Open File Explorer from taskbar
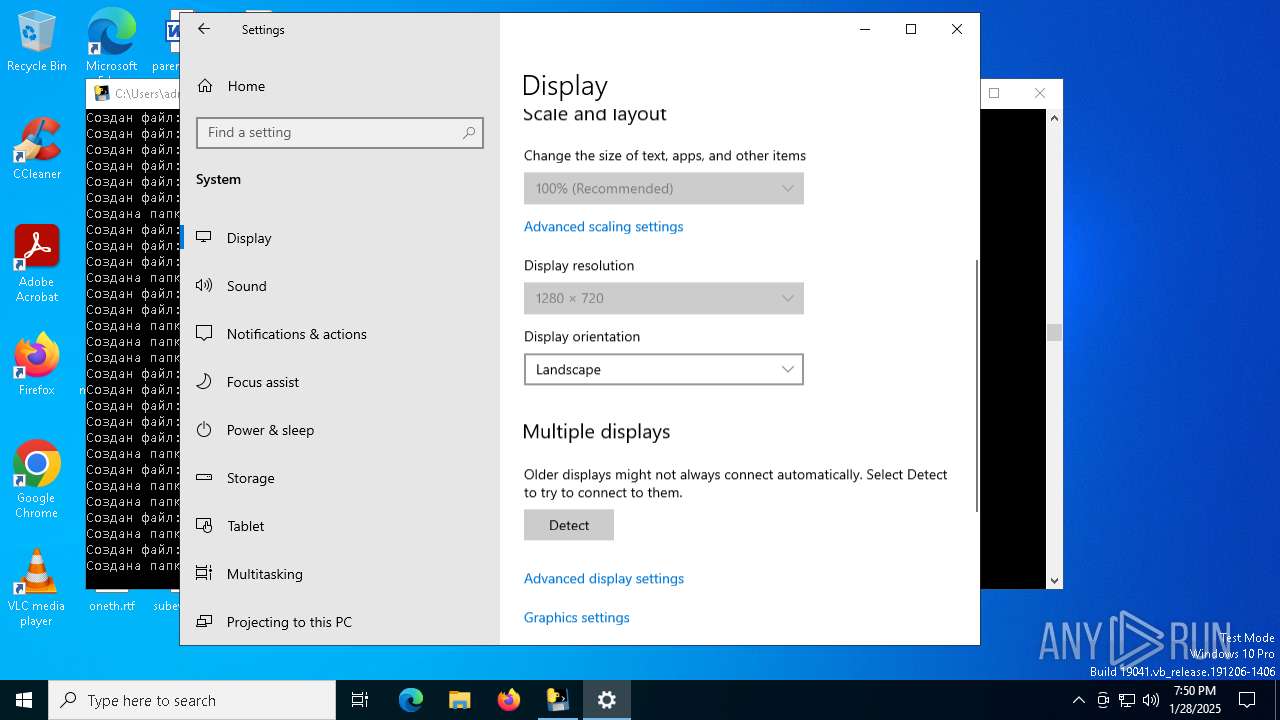Viewport: 1280px width, 720px height. [x=459, y=700]
